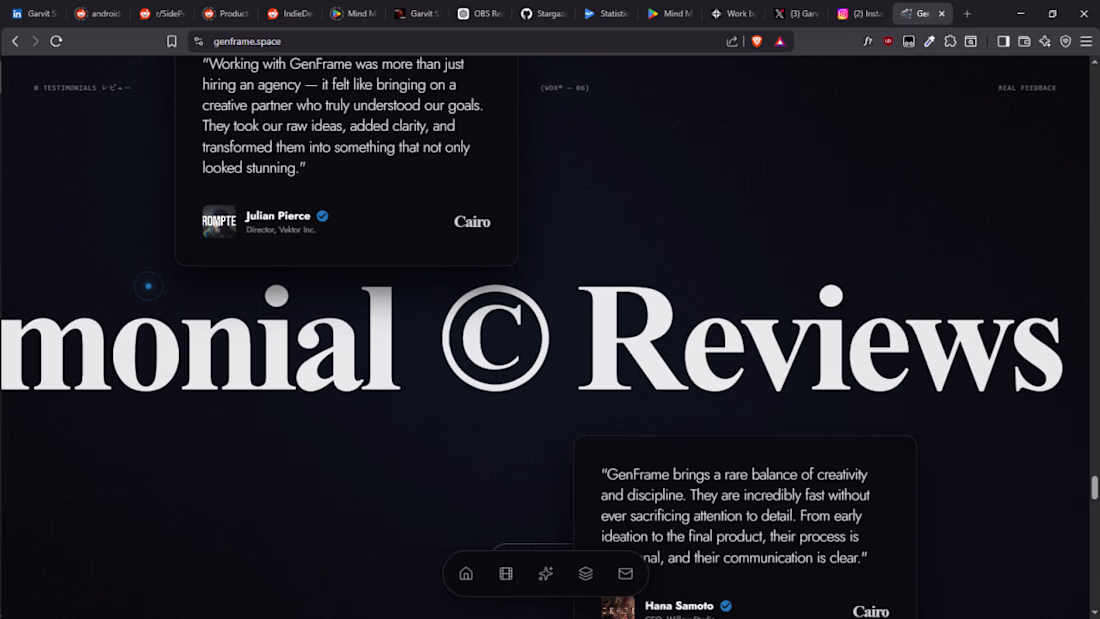The width and height of the screenshot is (1100, 619).
Task: Switch to the GitHub Stargazers tab
Action: click(545, 13)
